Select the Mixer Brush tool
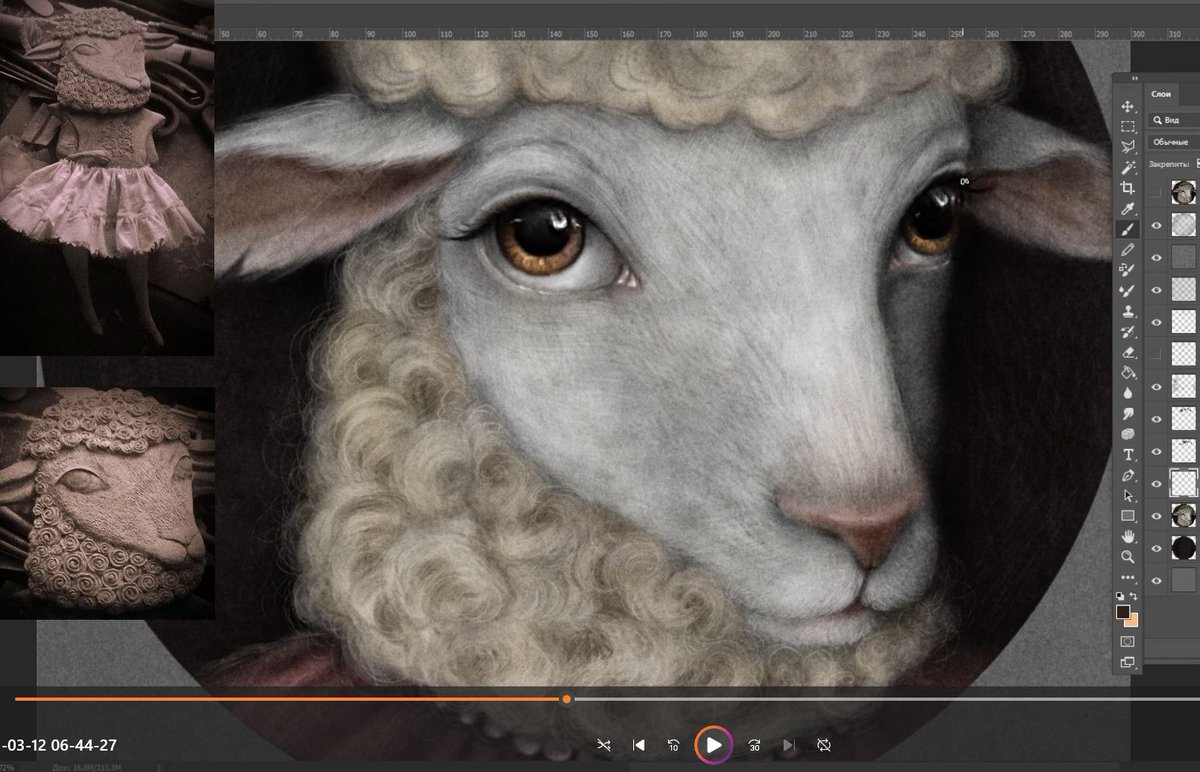The height and width of the screenshot is (772, 1200). pyautogui.click(x=1128, y=290)
